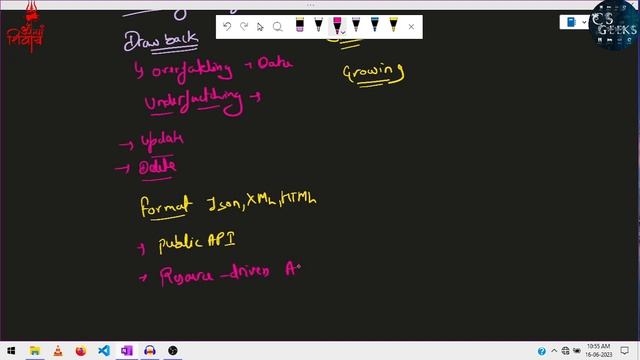This screenshot has width=640, height=360.
Task: Close the floating drawing toolbar
Action: 411,27
